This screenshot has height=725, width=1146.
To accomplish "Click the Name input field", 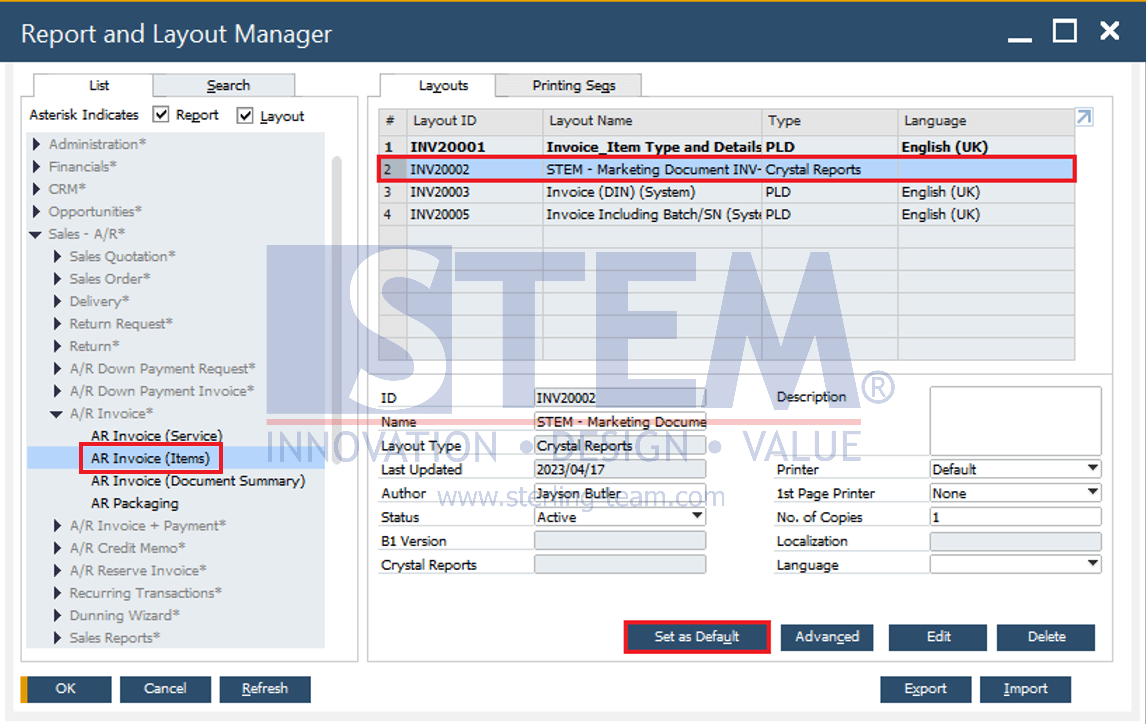I will coord(621,422).
